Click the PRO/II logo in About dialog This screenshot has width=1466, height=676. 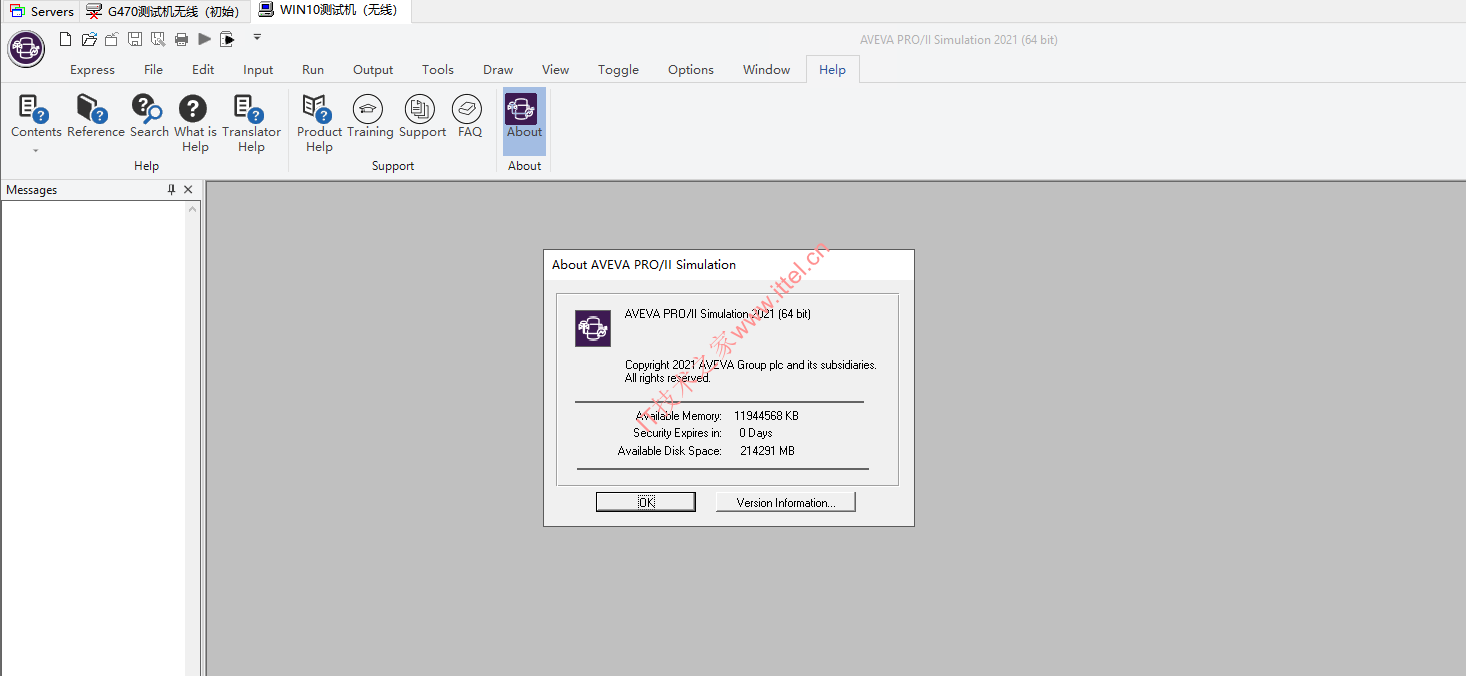pyautogui.click(x=593, y=328)
